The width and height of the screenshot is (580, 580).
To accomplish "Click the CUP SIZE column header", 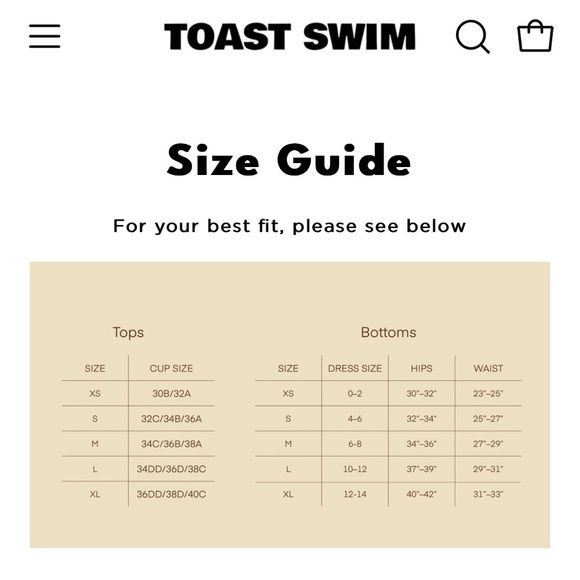I will pyautogui.click(x=171, y=368).
